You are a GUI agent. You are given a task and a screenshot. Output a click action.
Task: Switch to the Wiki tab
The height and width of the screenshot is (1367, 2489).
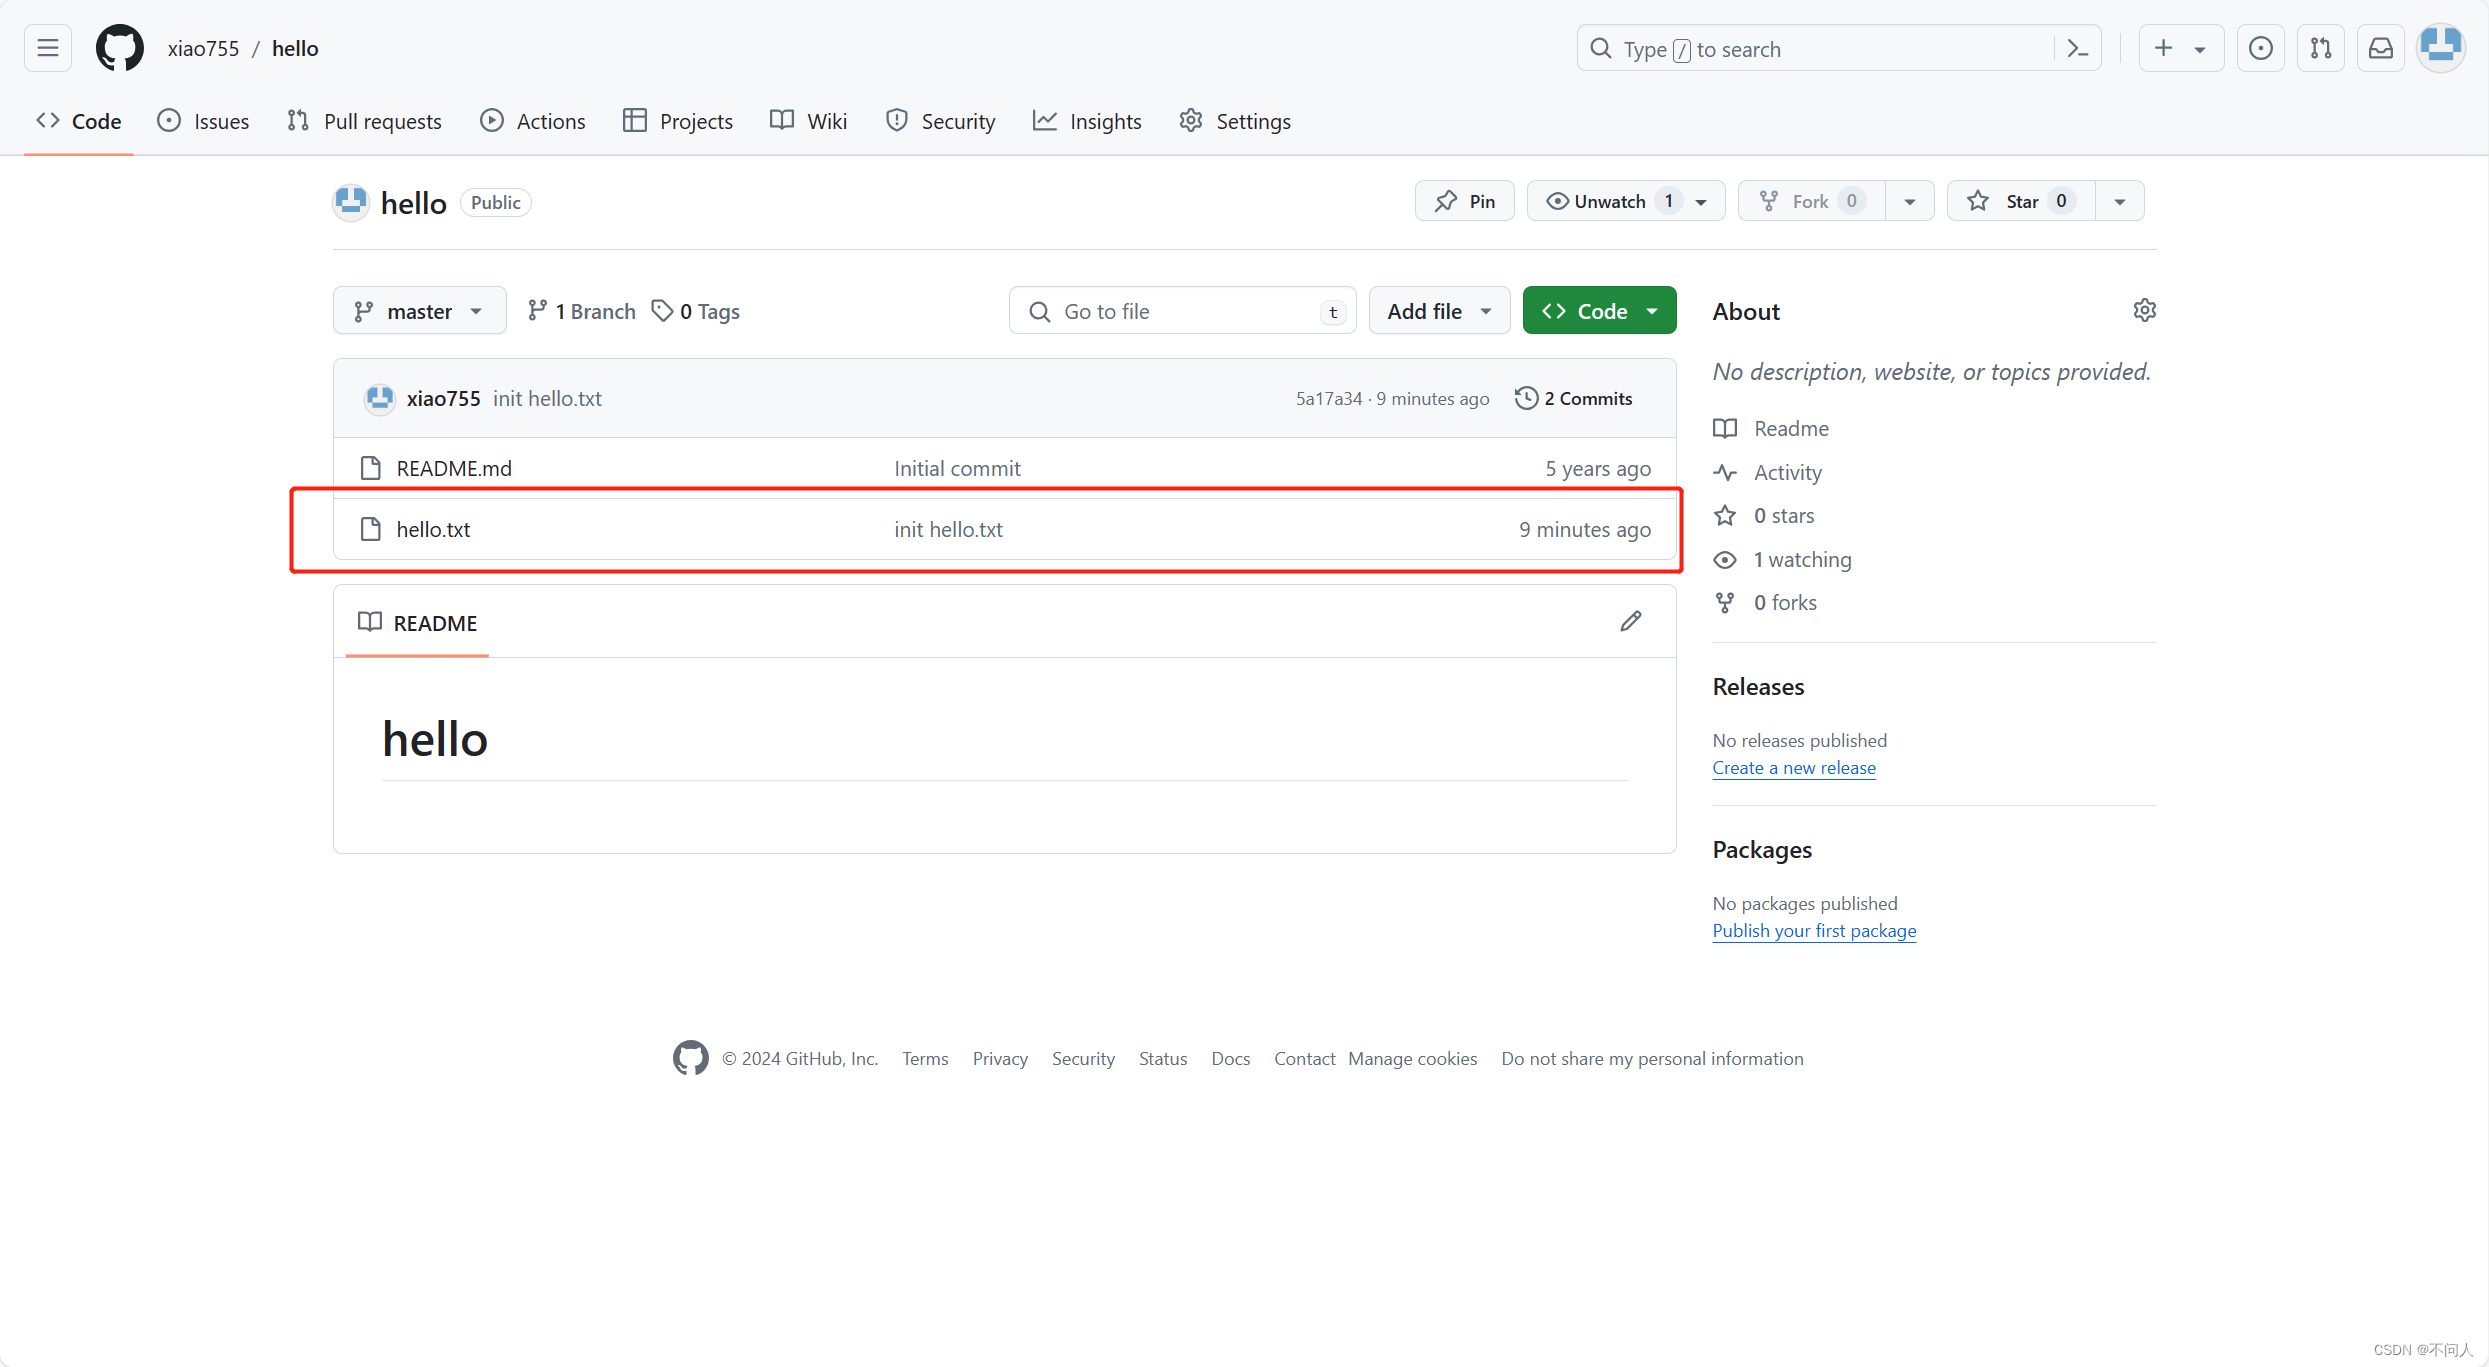coord(809,121)
